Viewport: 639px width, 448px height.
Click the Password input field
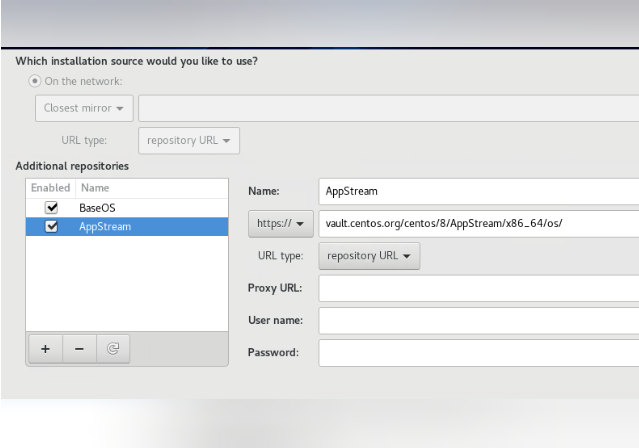tap(479, 353)
